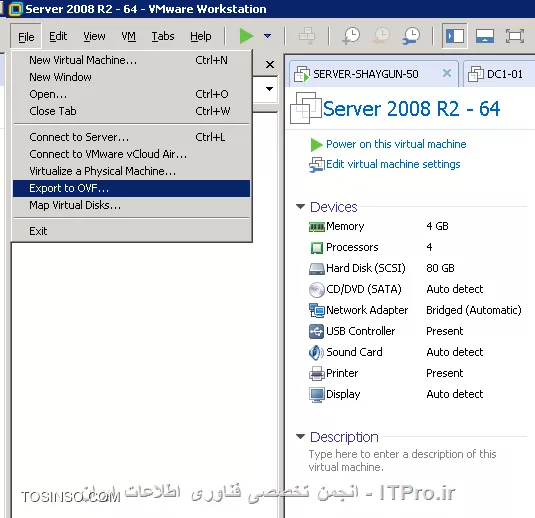Select the Network Adapter label
The width and height of the screenshot is (535, 518).
[367, 311]
